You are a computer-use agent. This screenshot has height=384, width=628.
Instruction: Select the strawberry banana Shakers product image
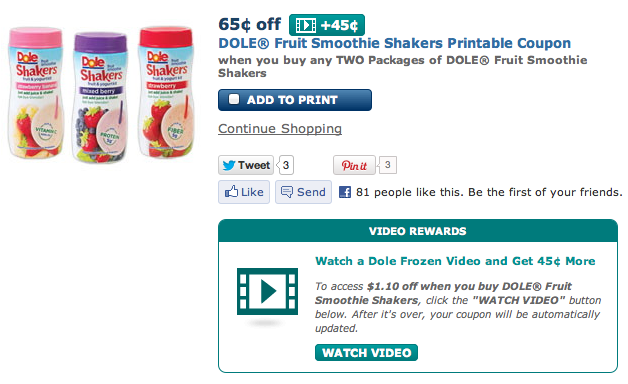tap(36, 93)
